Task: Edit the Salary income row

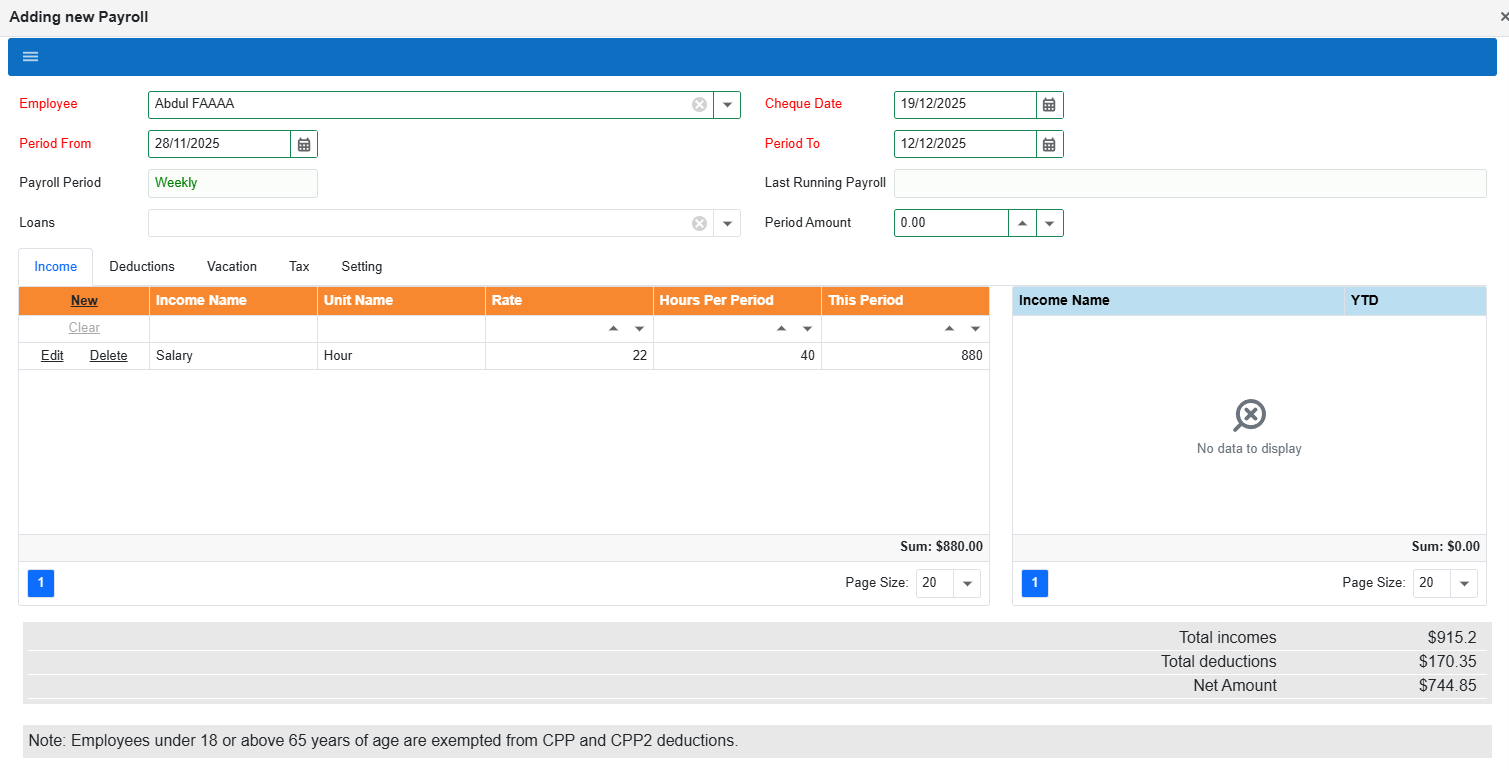Action: coord(52,356)
